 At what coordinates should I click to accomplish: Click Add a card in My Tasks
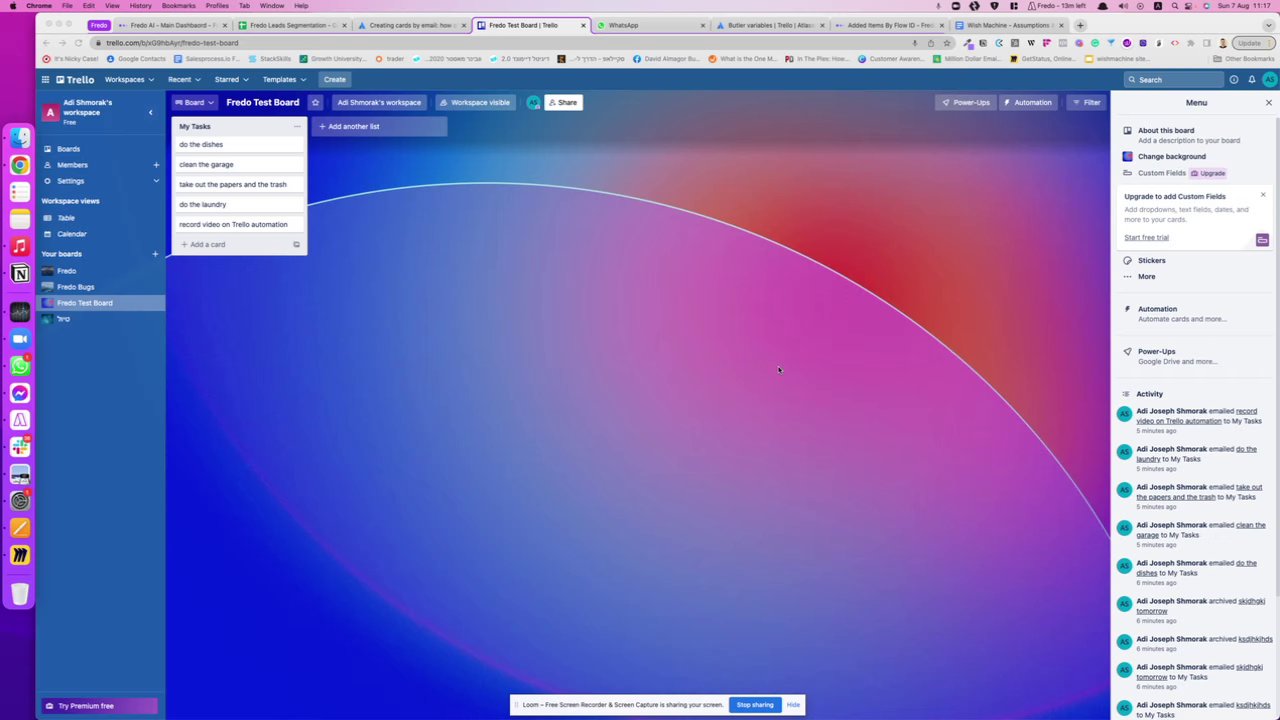click(x=231, y=244)
